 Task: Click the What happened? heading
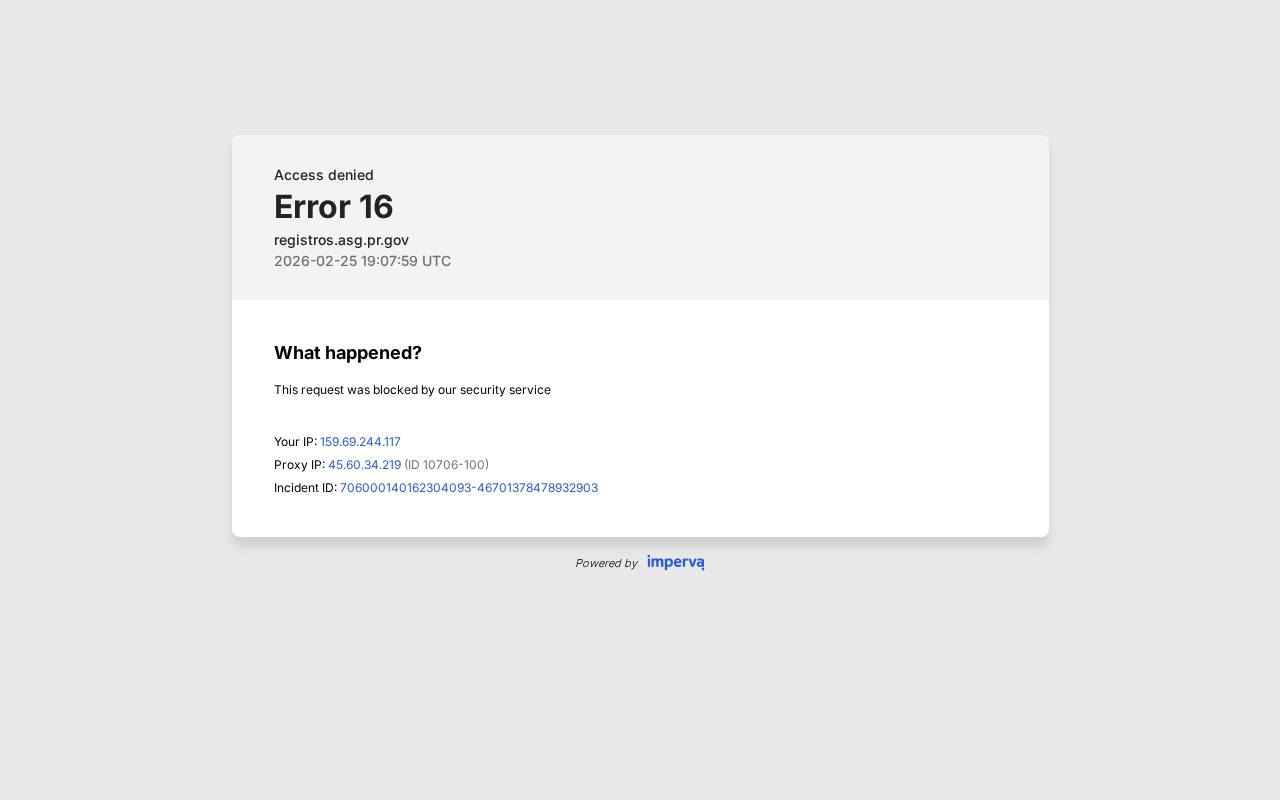(x=347, y=353)
